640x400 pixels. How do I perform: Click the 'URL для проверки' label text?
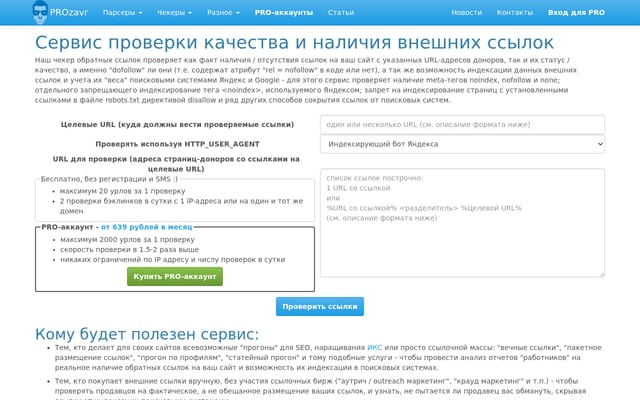pyautogui.click(x=176, y=164)
